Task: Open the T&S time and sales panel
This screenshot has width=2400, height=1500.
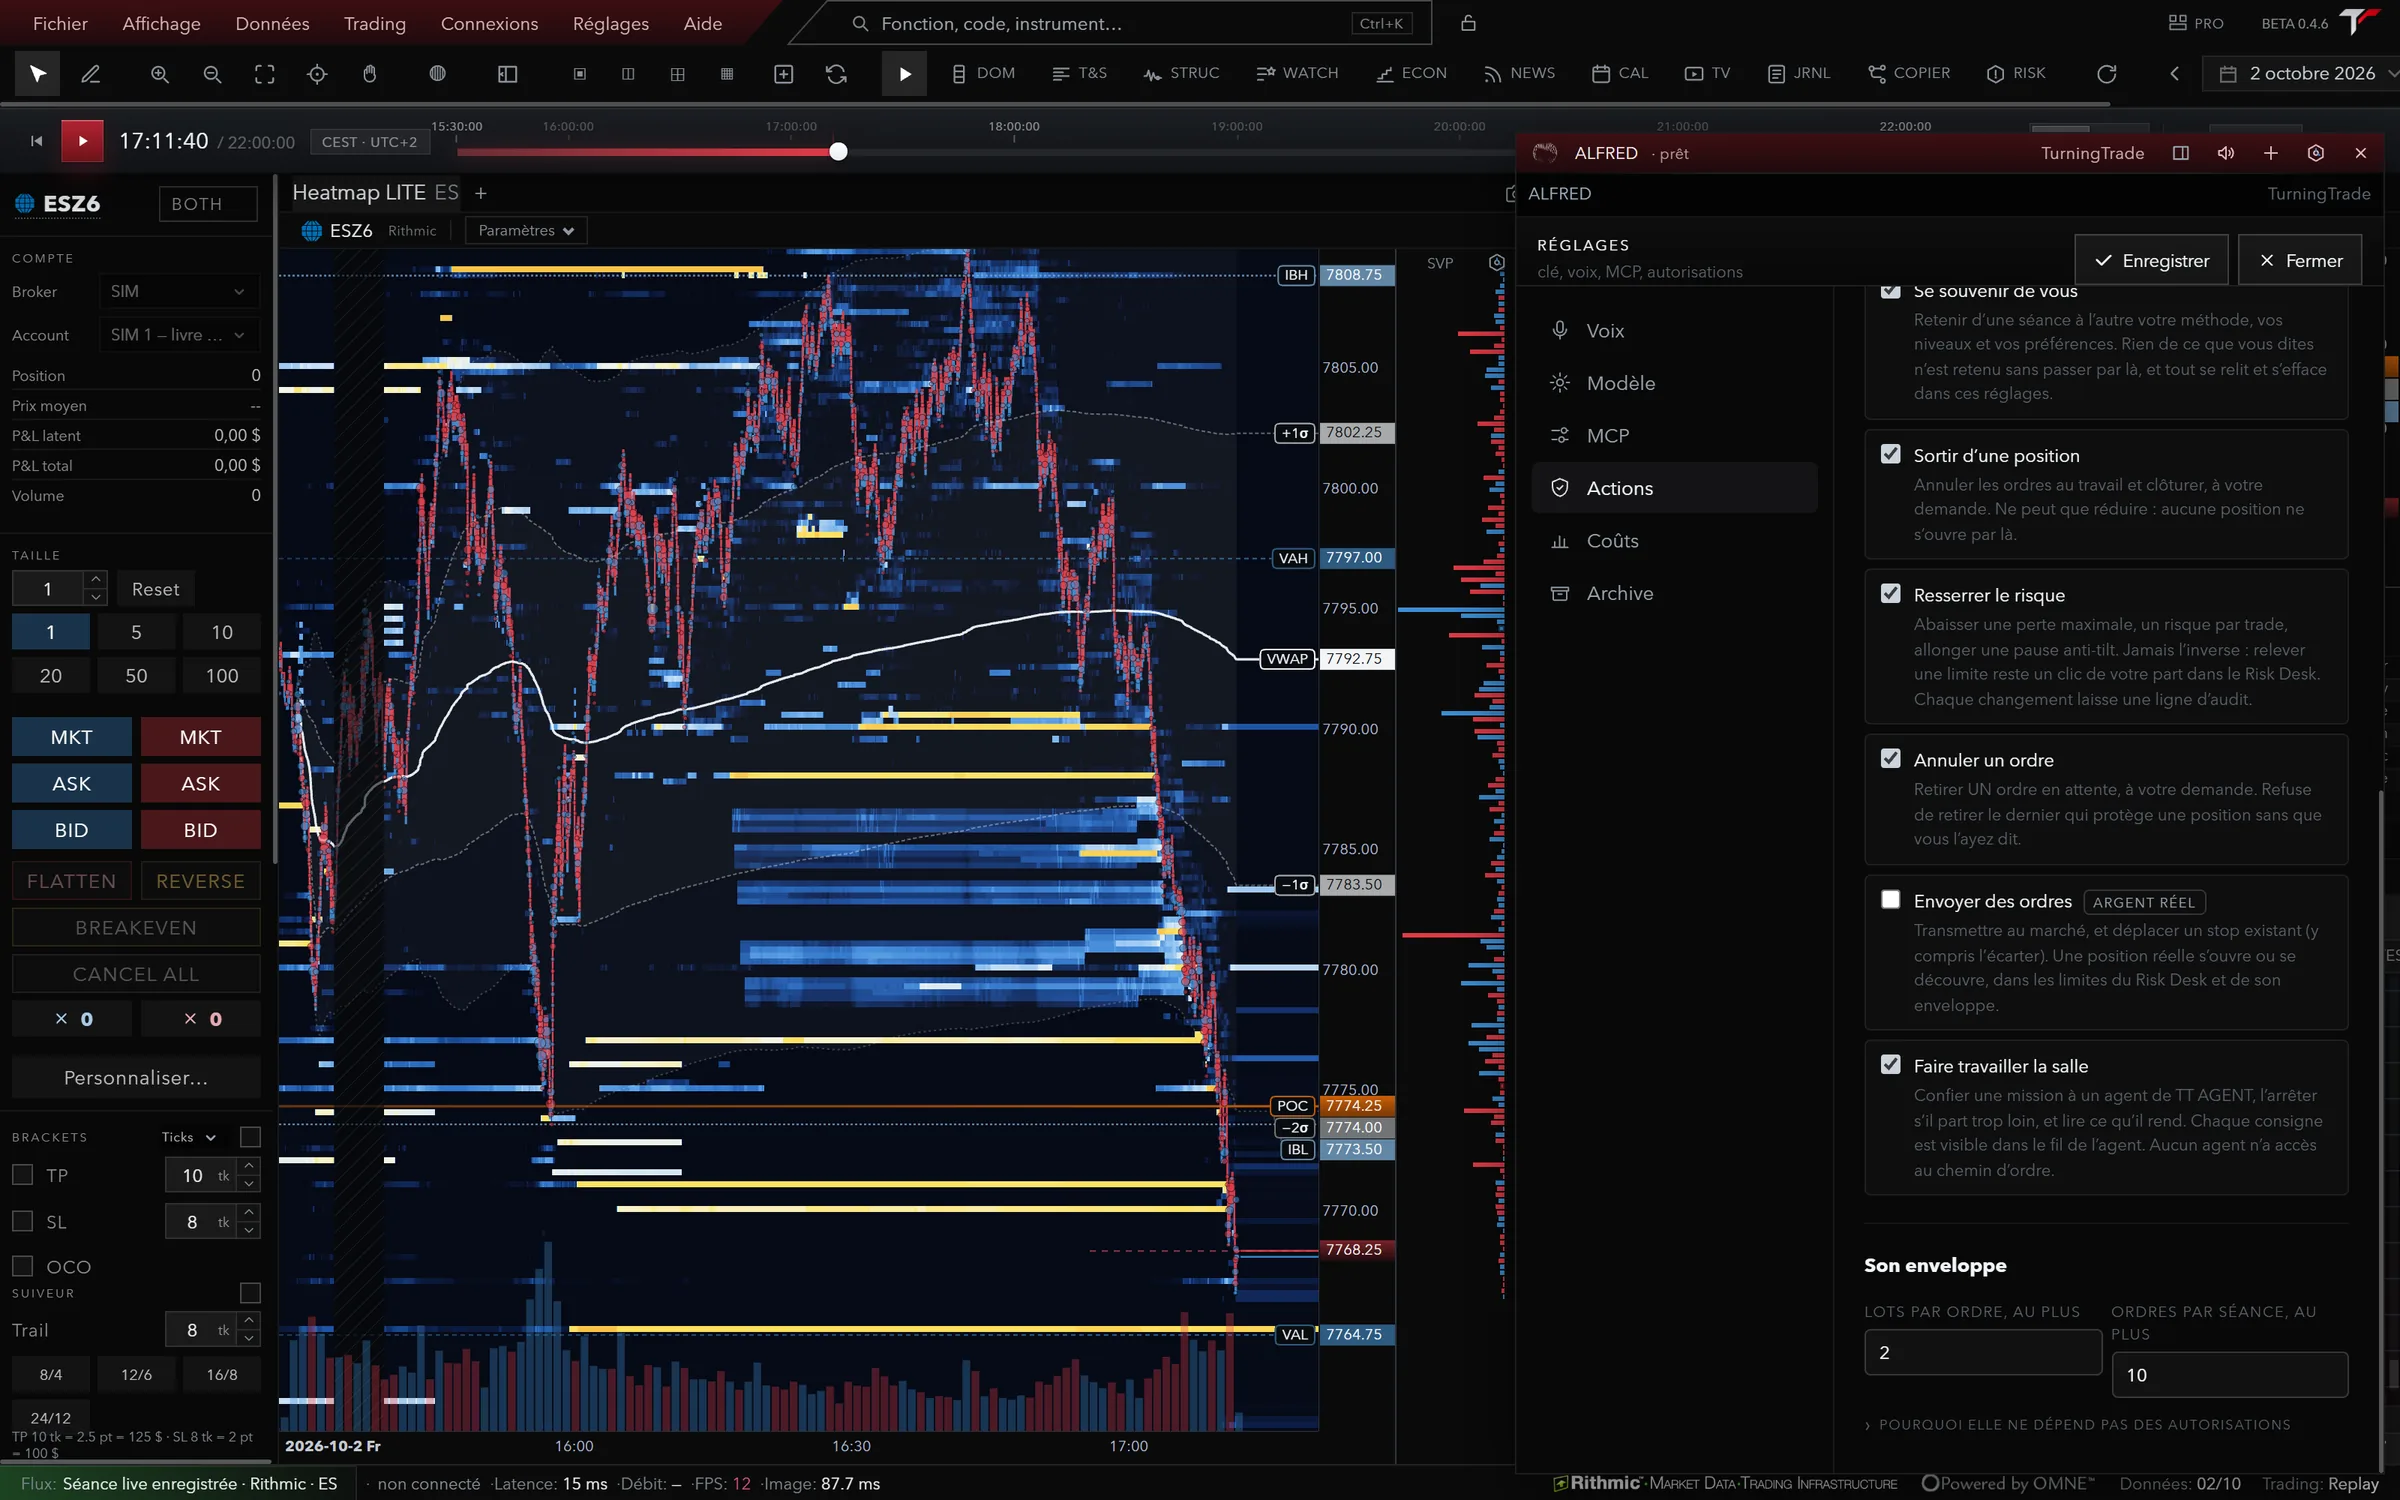Action: click(x=1080, y=74)
